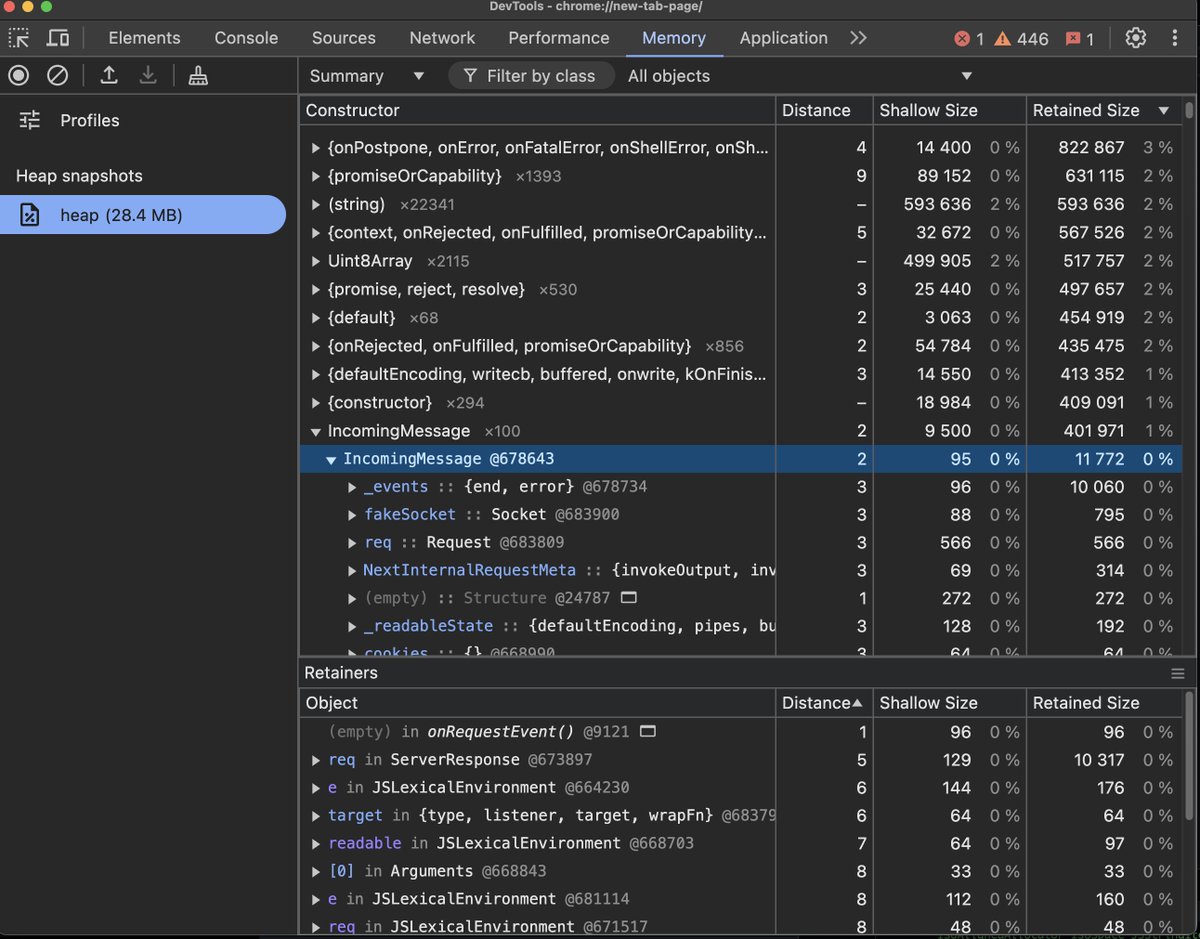
Task: Open the DevTools three-dot customize menu
Action: (1175, 38)
